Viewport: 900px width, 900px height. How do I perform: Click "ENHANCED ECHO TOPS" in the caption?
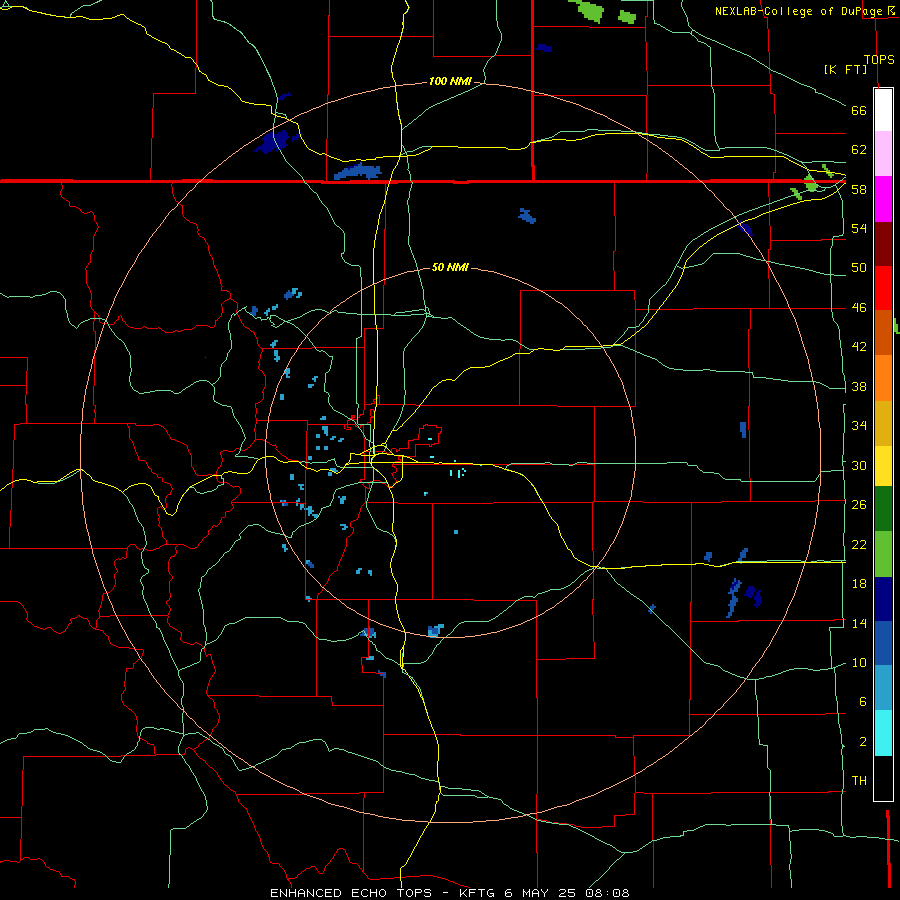coord(351,893)
